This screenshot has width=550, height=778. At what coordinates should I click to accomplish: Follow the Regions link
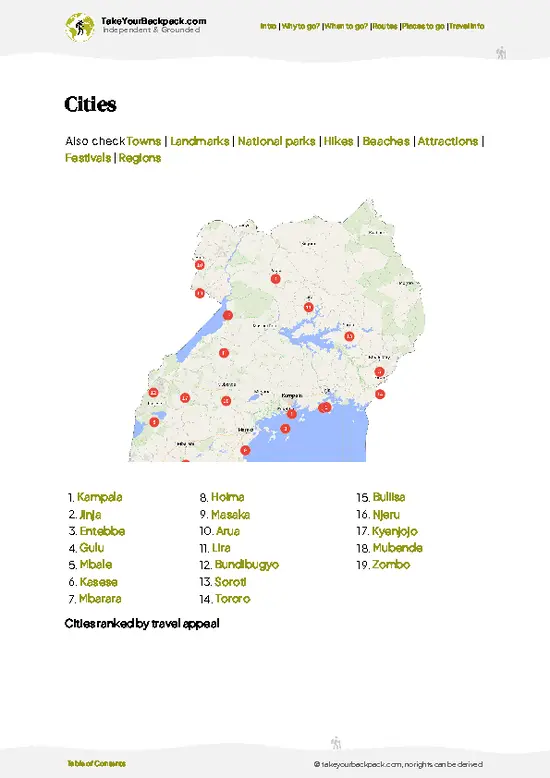point(140,158)
